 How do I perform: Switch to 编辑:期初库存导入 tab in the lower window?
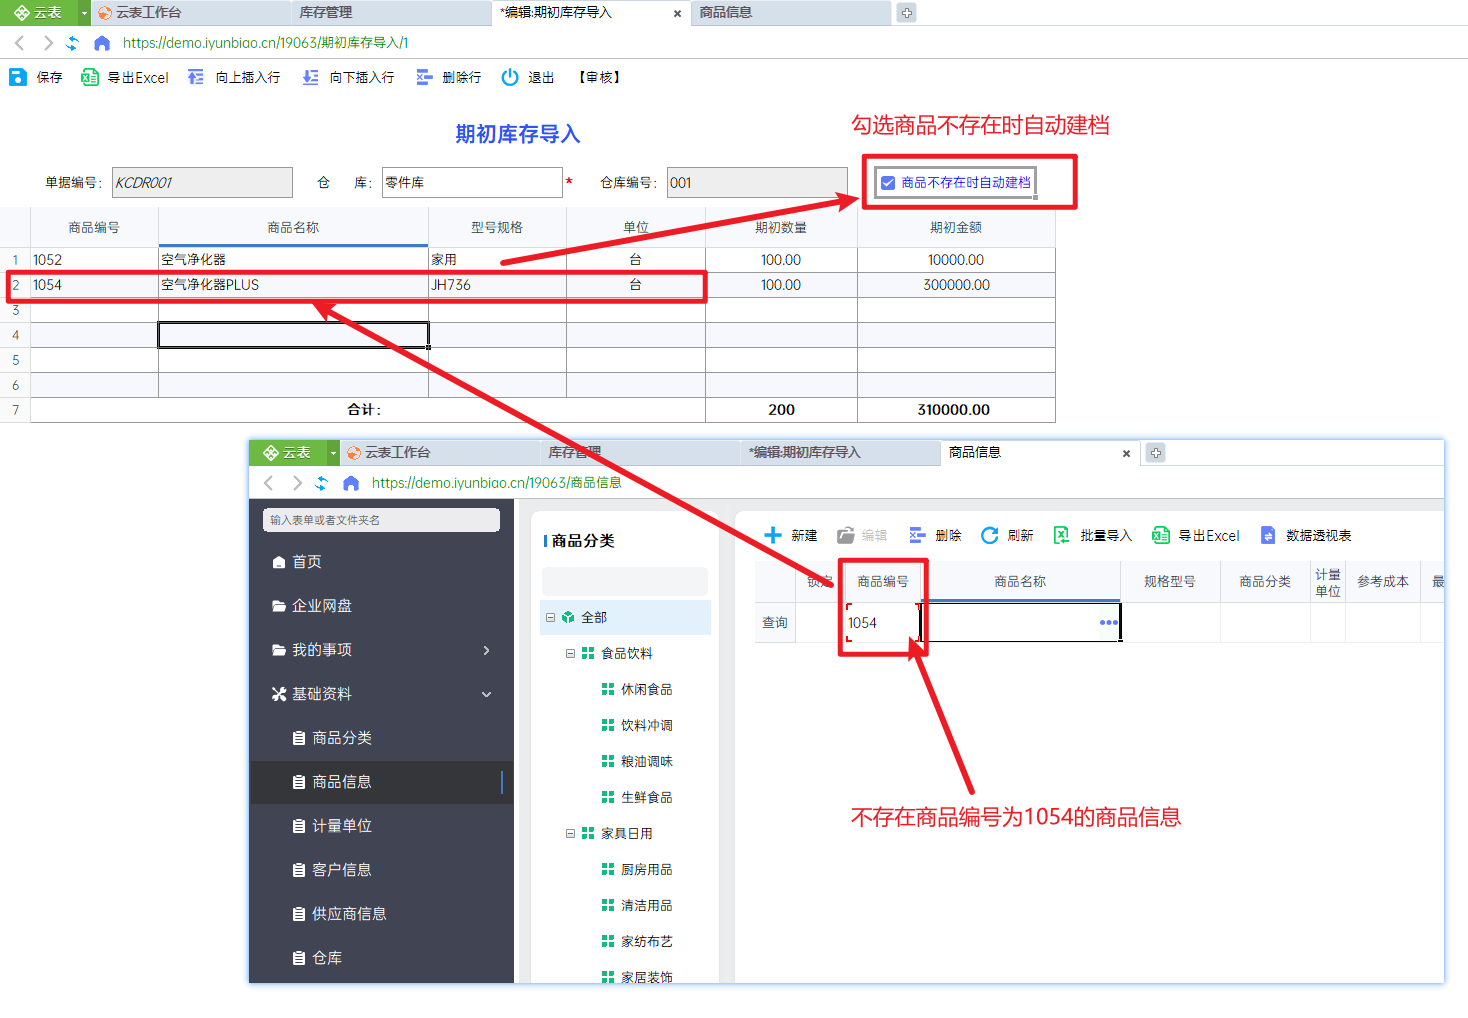840,453
